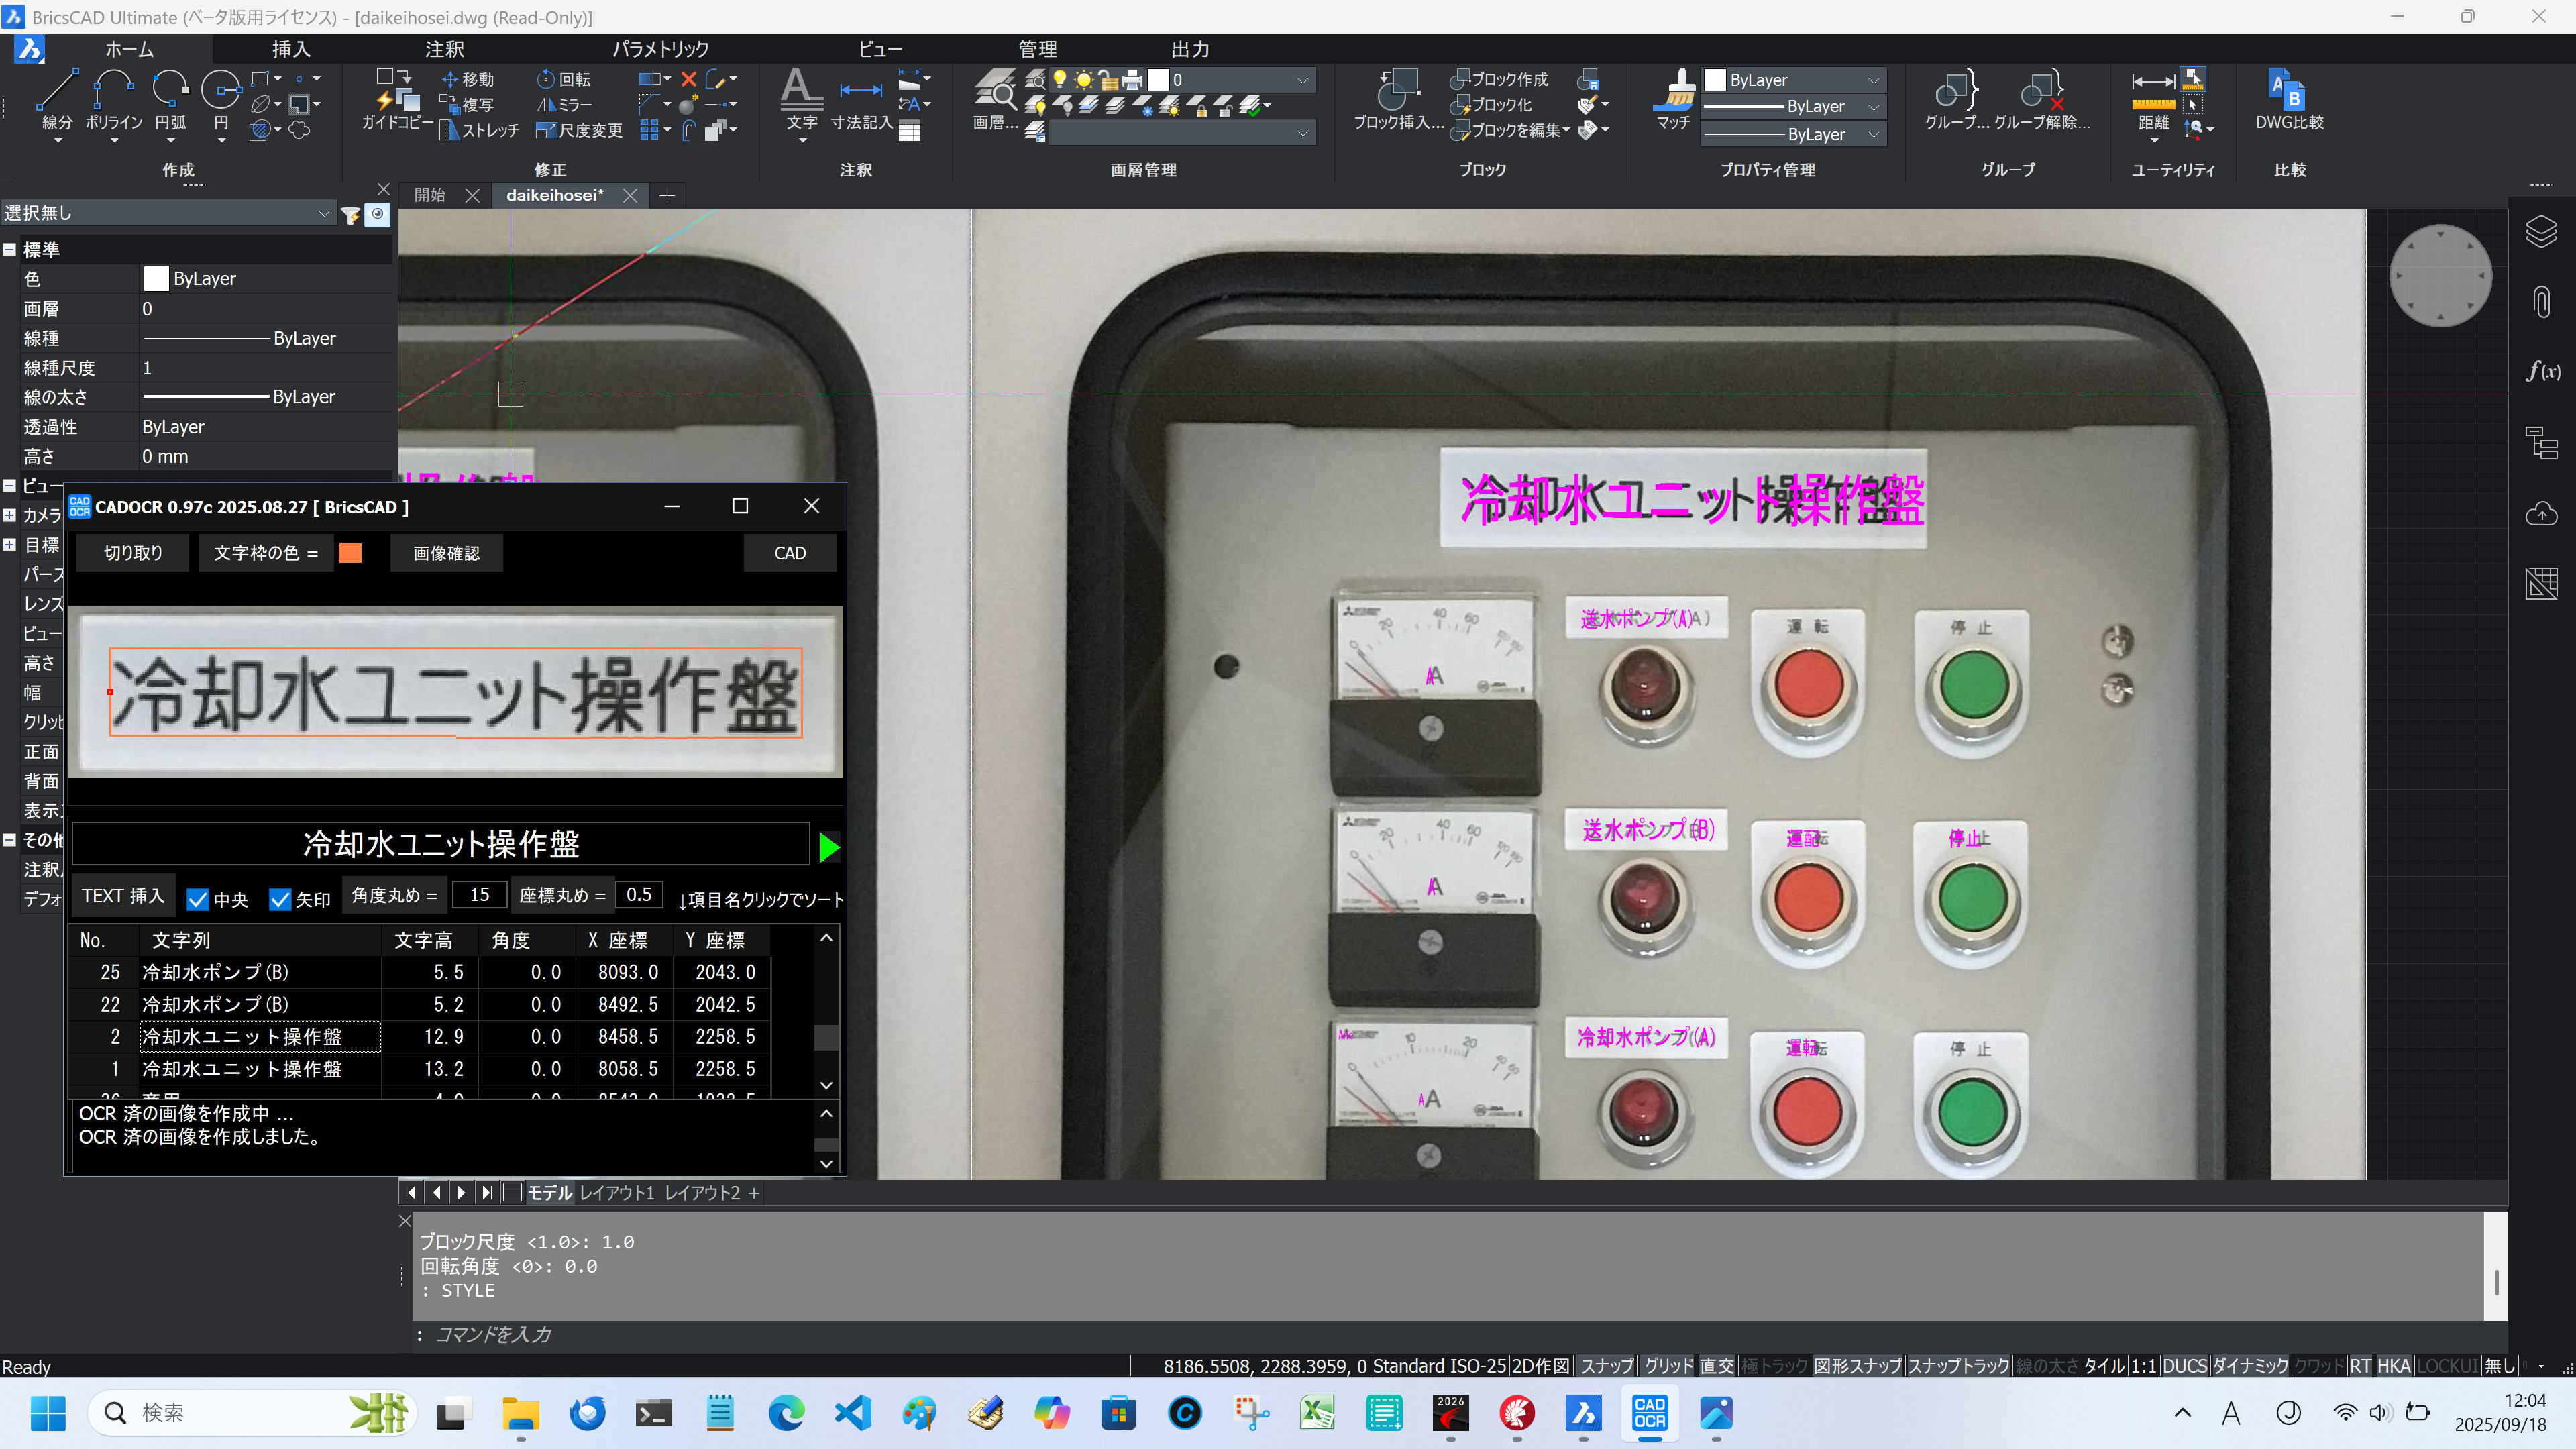Uncheck the 中央 checkbox
2576x1449 pixels.
pos(198,899)
